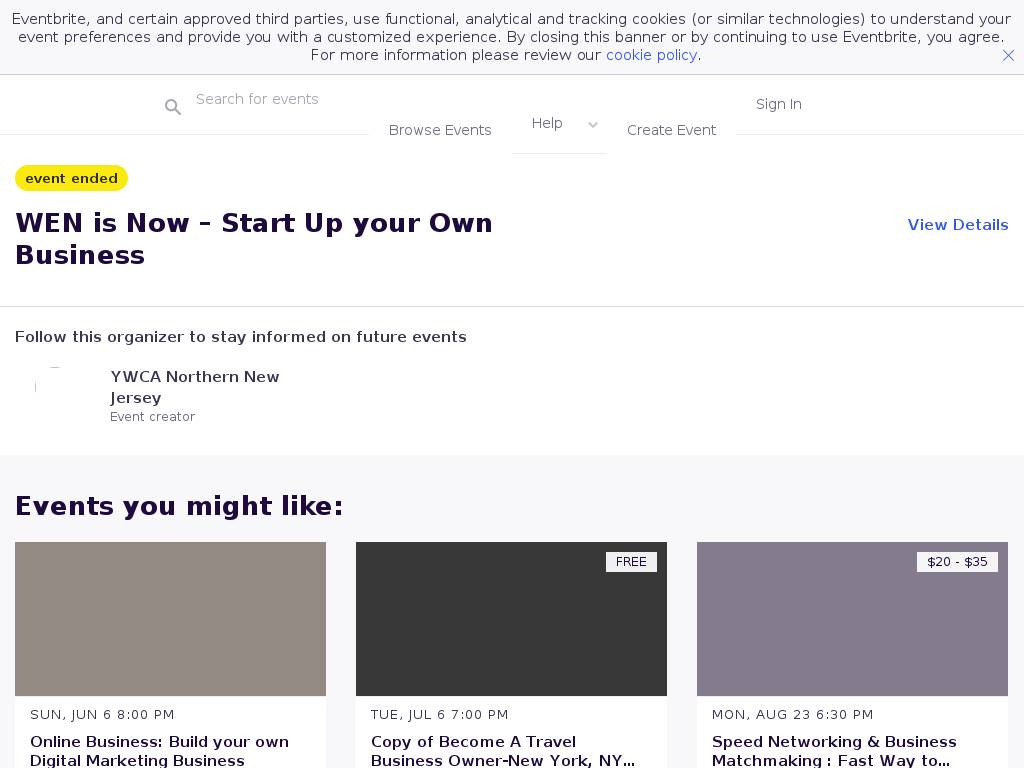Open the WEN is Now event title

(x=253, y=239)
